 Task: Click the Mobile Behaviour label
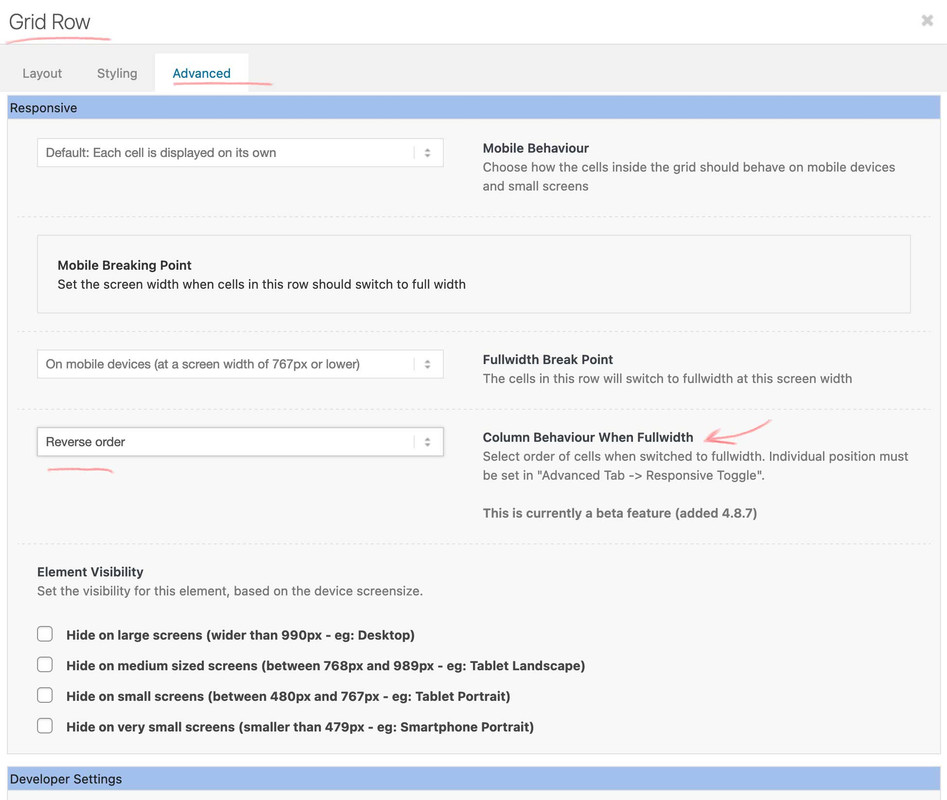(x=536, y=148)
